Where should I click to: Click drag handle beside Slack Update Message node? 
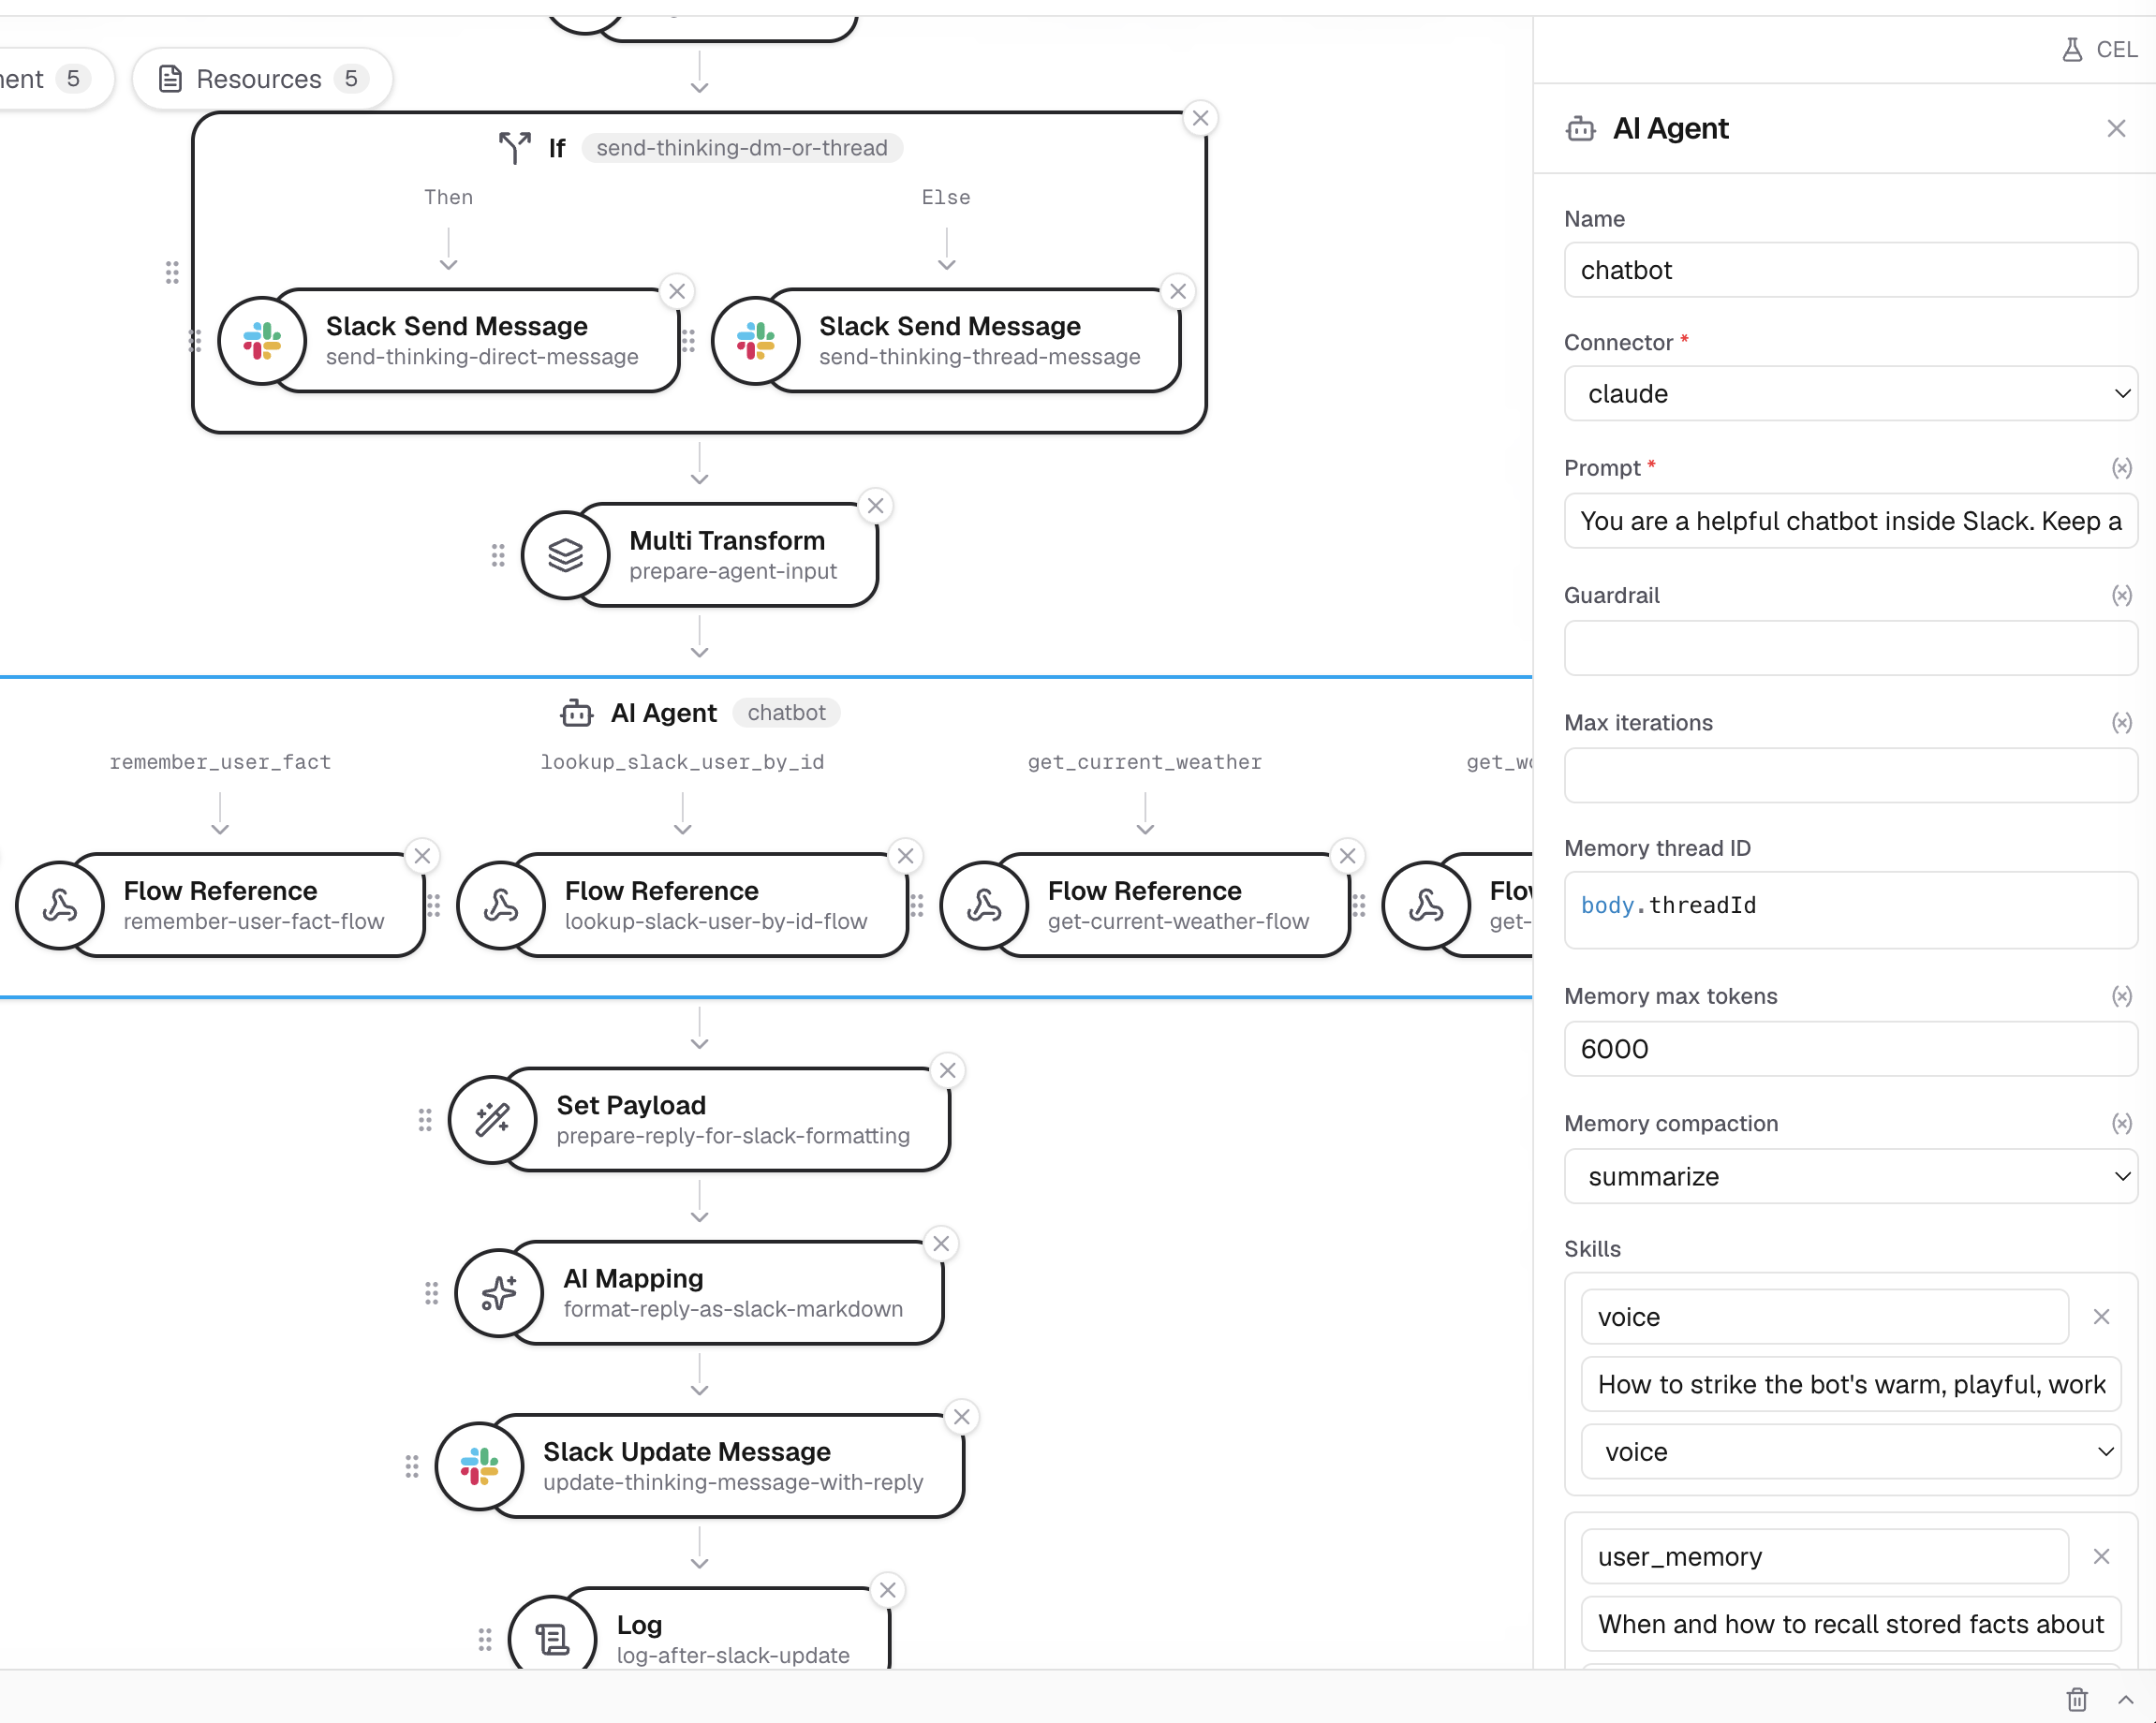(x=412, y=1467)
